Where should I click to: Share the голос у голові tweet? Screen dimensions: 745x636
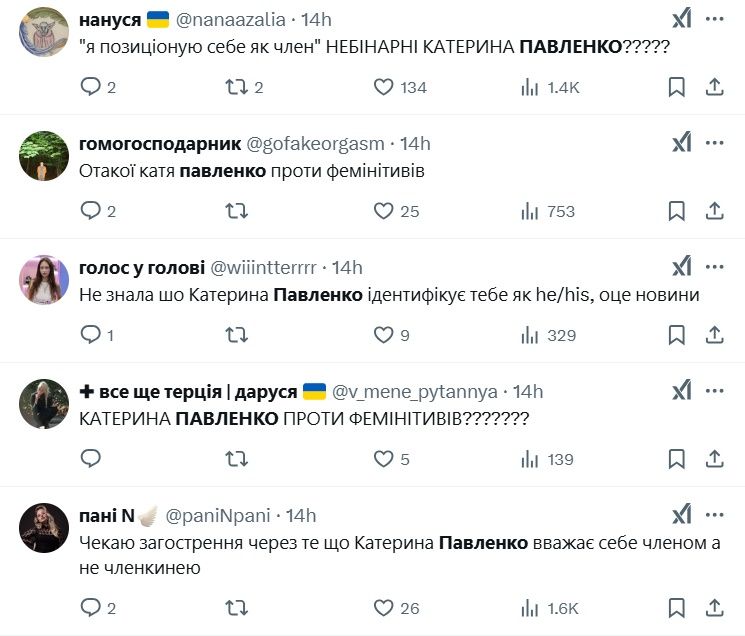point(714,335)
